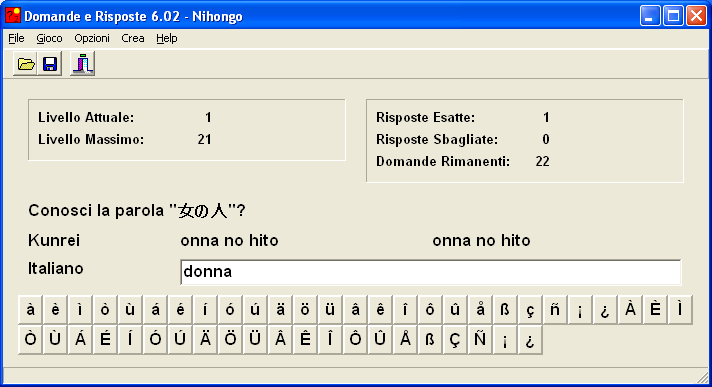The width and height of the screenshot is (712, 387).
Task: Insert uppercase È grave character button
Action: click(655, 310)
